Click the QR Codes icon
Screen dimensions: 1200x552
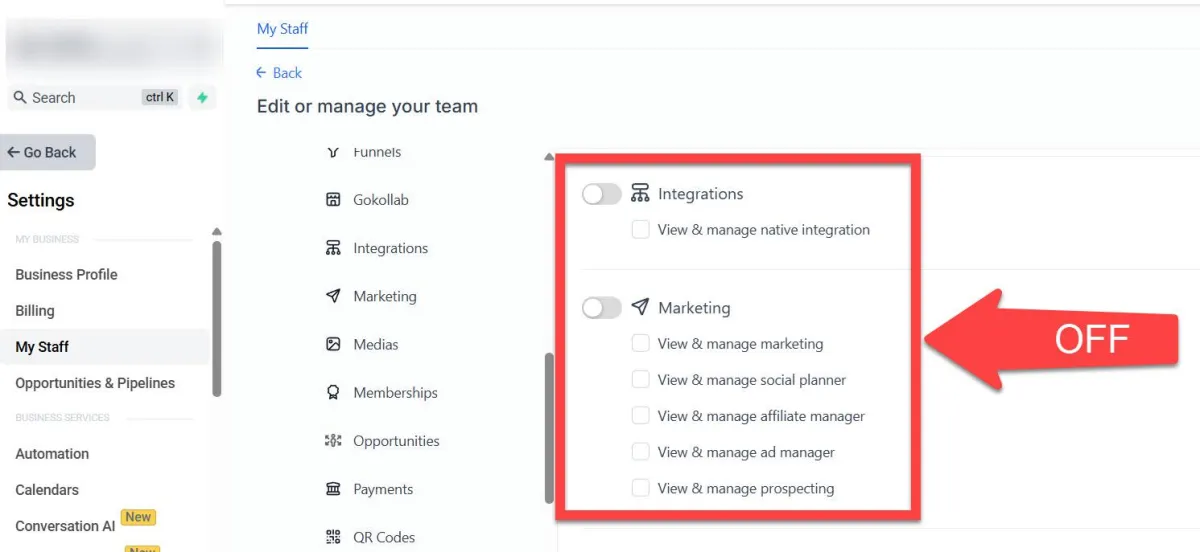click(x=333, y=537)
